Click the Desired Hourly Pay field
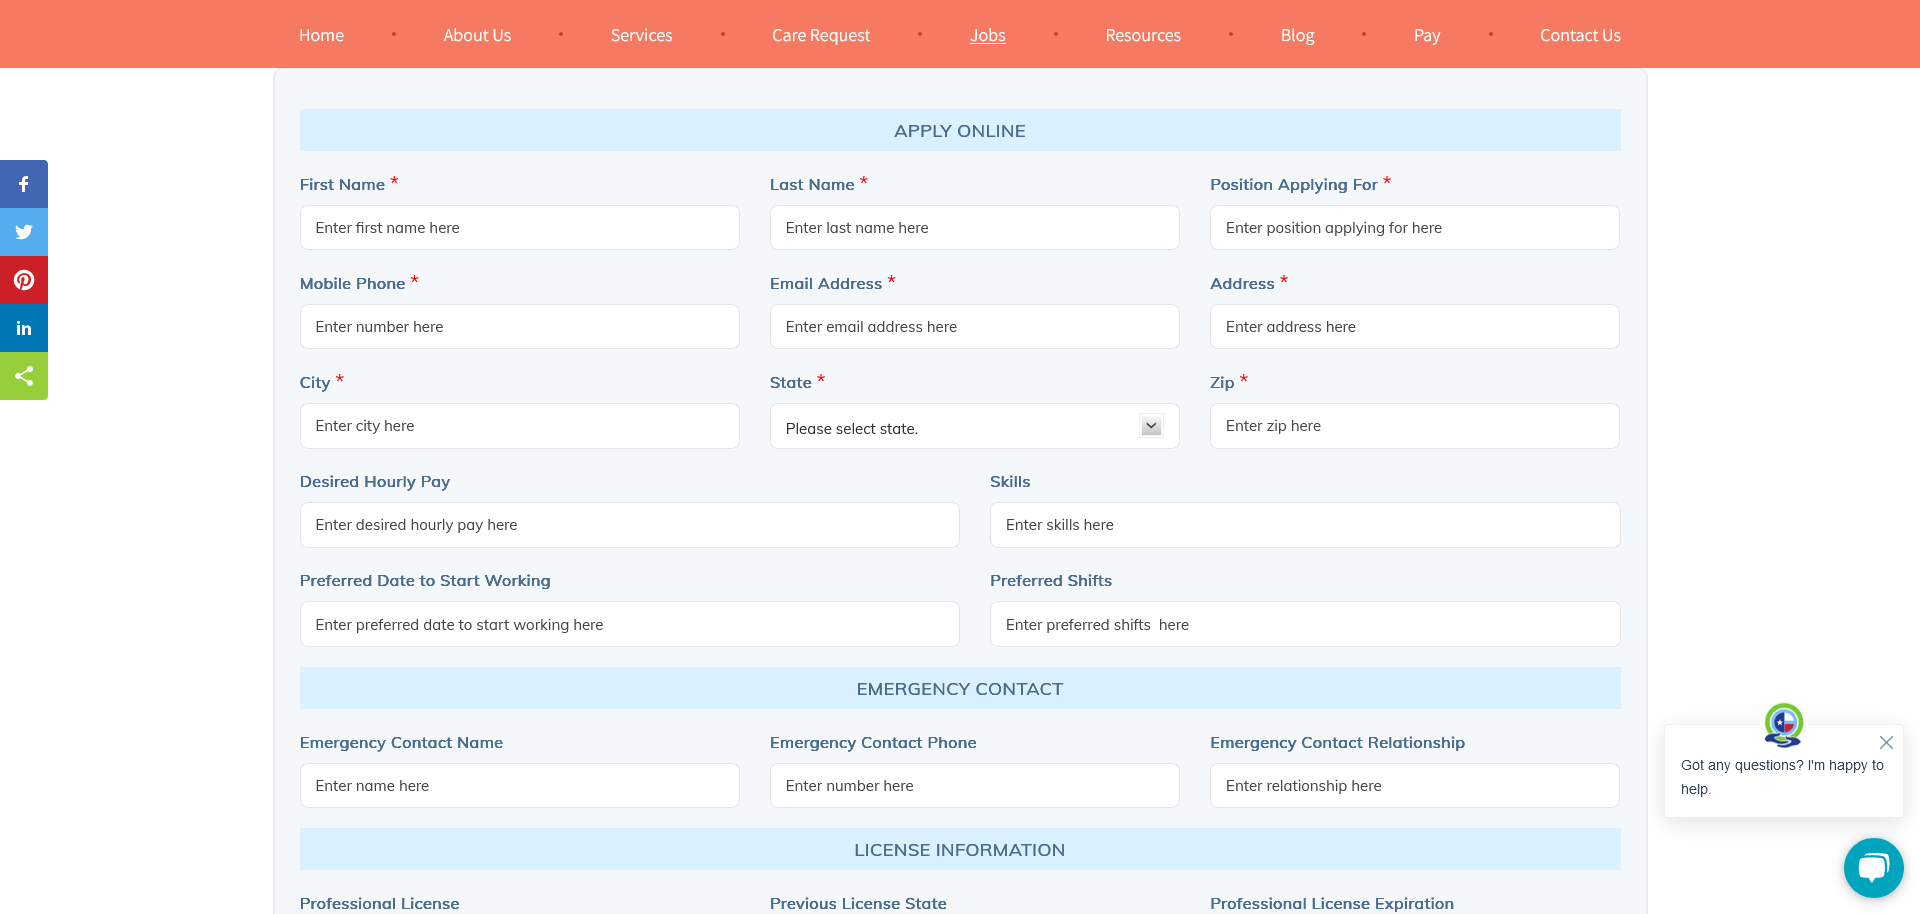Image resolution: width=1920 pixels, height=914 pixels. pos(629,525)
